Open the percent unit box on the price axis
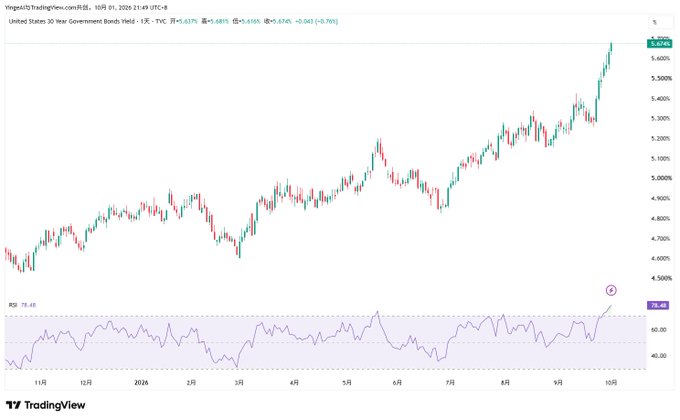The height and width of the screenshot is (420, 680). click(x=660, y=22)
